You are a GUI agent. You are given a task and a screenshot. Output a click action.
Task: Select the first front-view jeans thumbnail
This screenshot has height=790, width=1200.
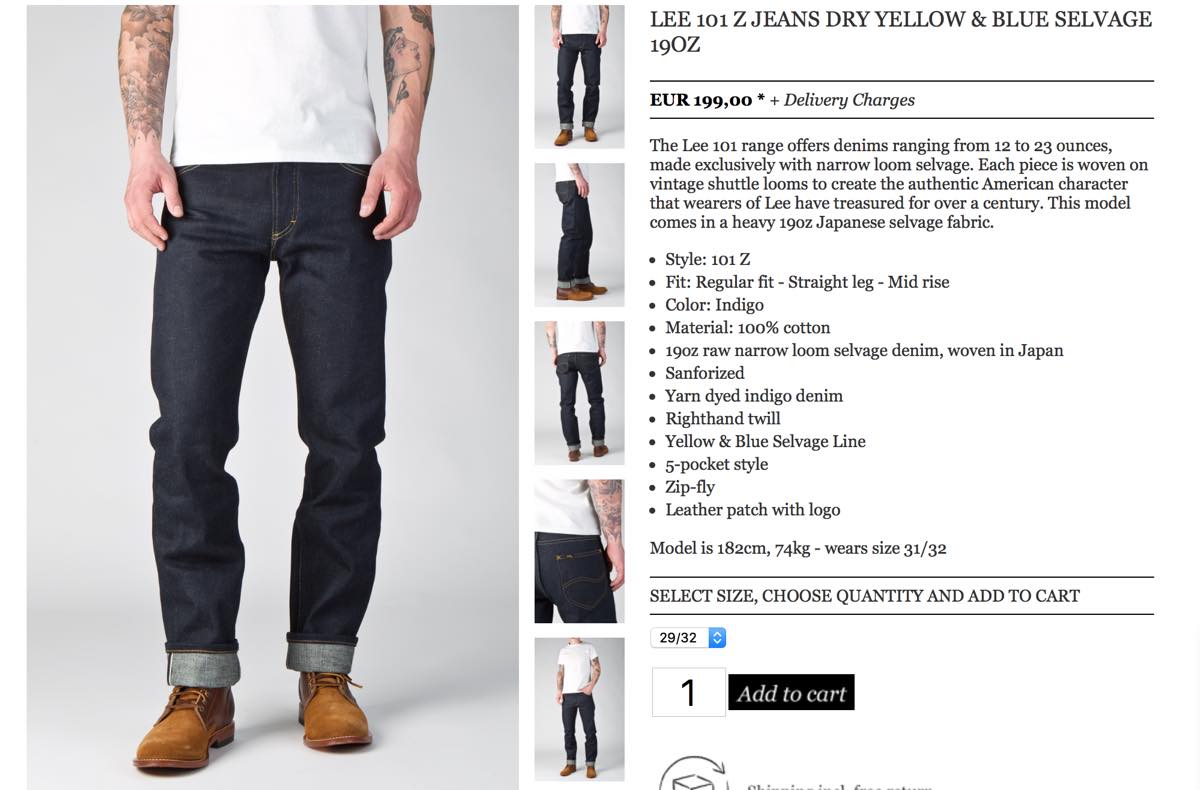coord(579,76)
